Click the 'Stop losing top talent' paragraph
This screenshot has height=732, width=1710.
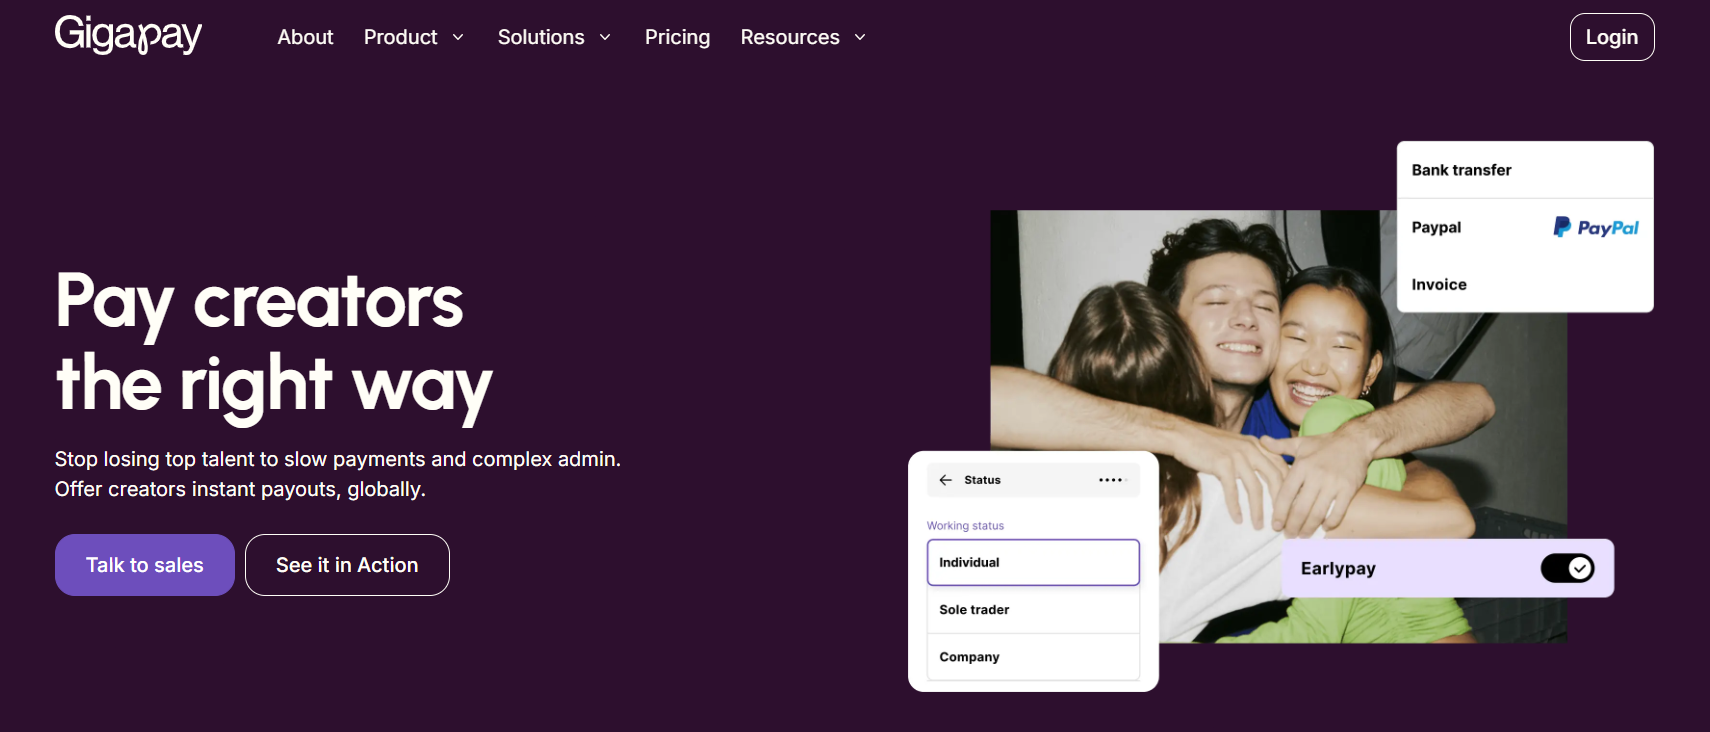pos(338,474)
